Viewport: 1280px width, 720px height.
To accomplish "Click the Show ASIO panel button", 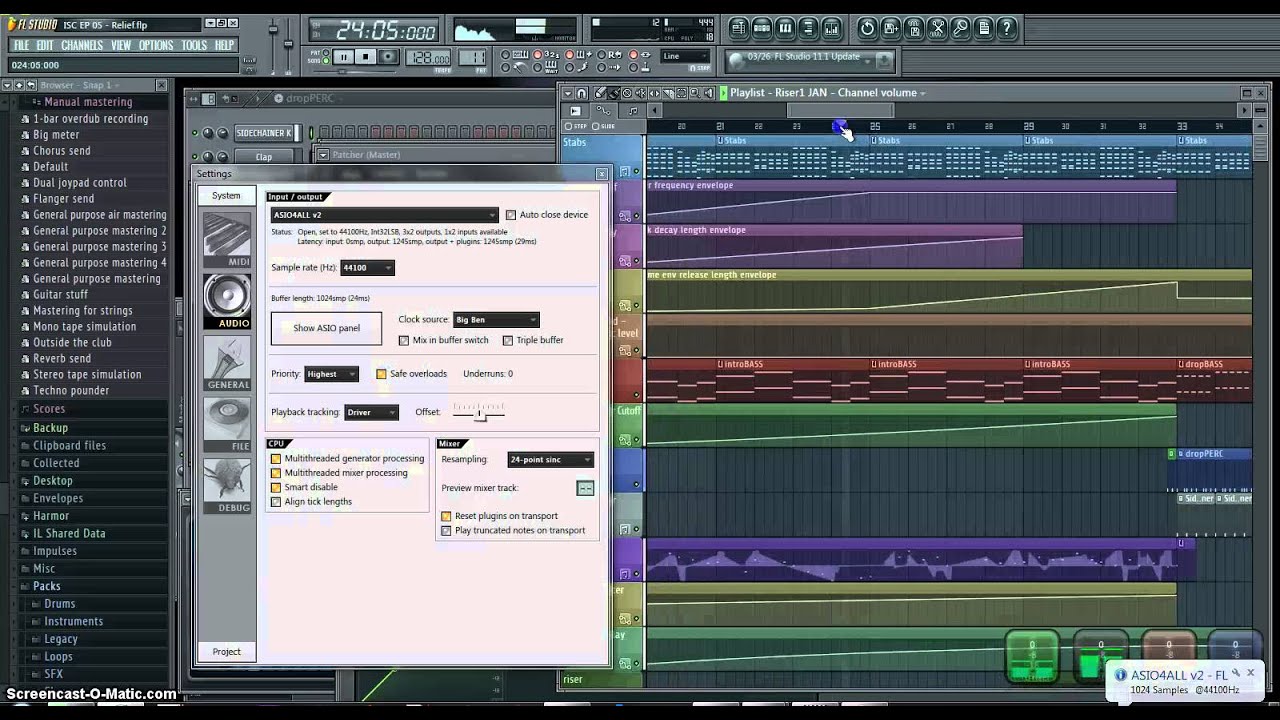I will tap(326, 328).
